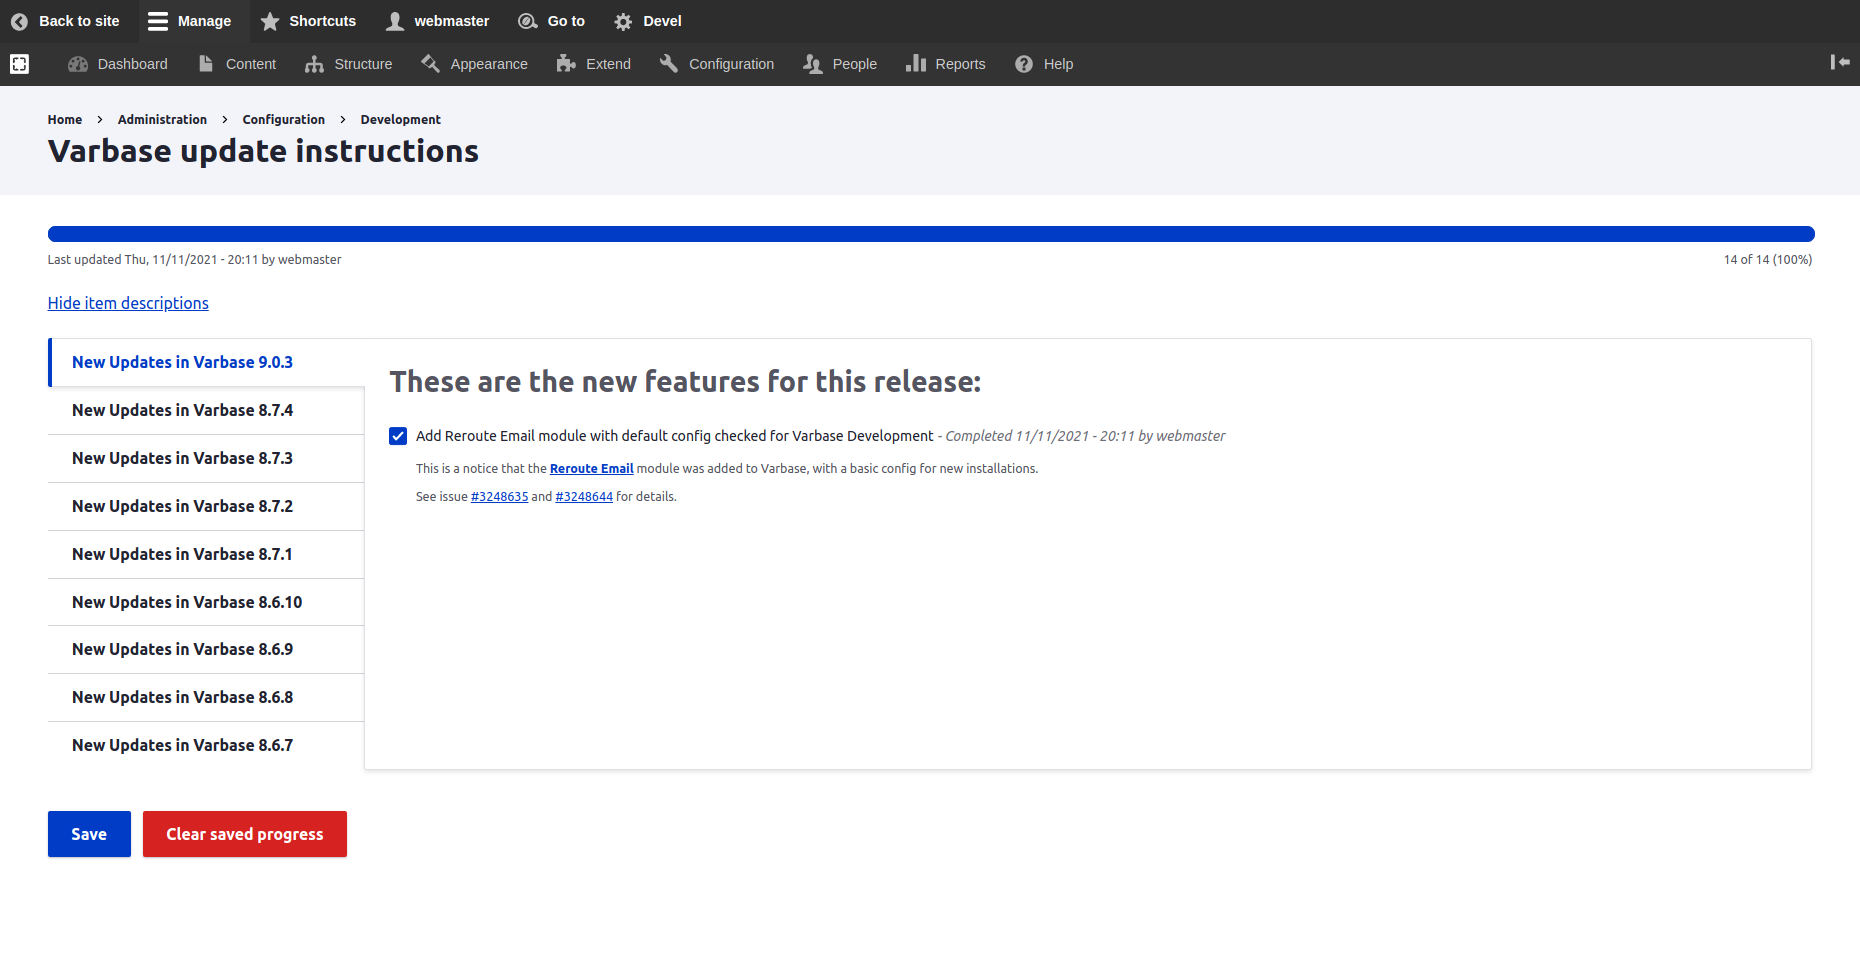
Task: Switch to the New Updates in Varbase 8.7.4 tab
Action: click(x=182, y=410)
